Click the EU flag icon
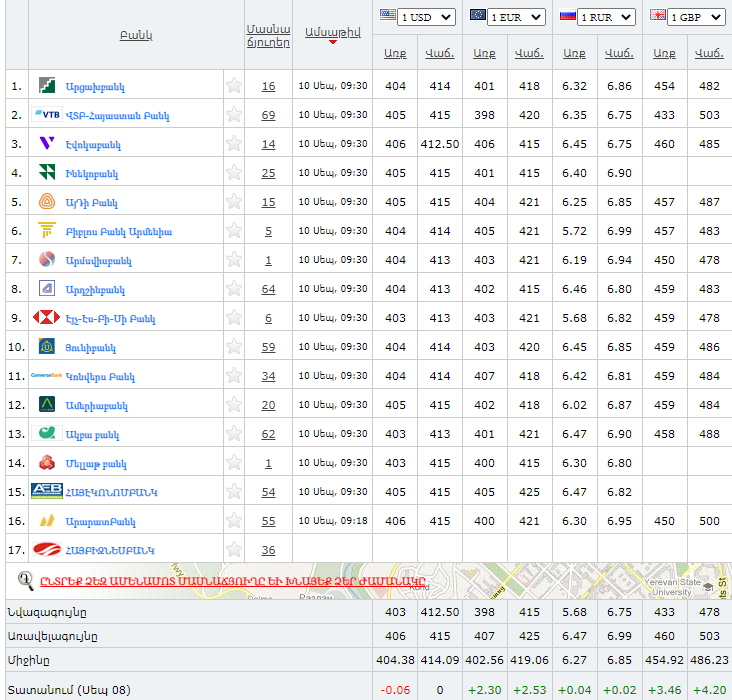This screenshot has width=732, height=700. point(478,14)
